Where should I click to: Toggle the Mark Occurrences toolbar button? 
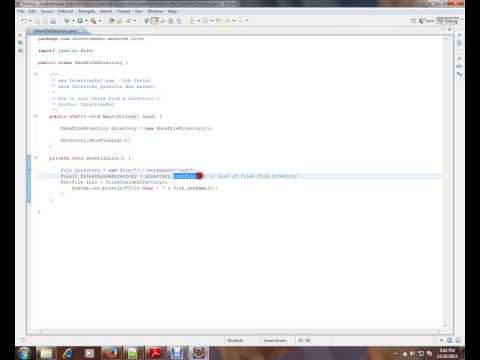[155, 21]
